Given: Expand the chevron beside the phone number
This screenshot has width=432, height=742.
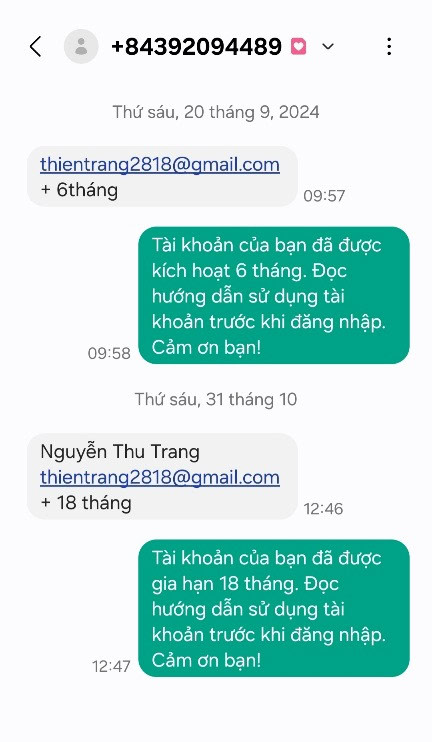Looking at the screenshot, I should (328, 46).
